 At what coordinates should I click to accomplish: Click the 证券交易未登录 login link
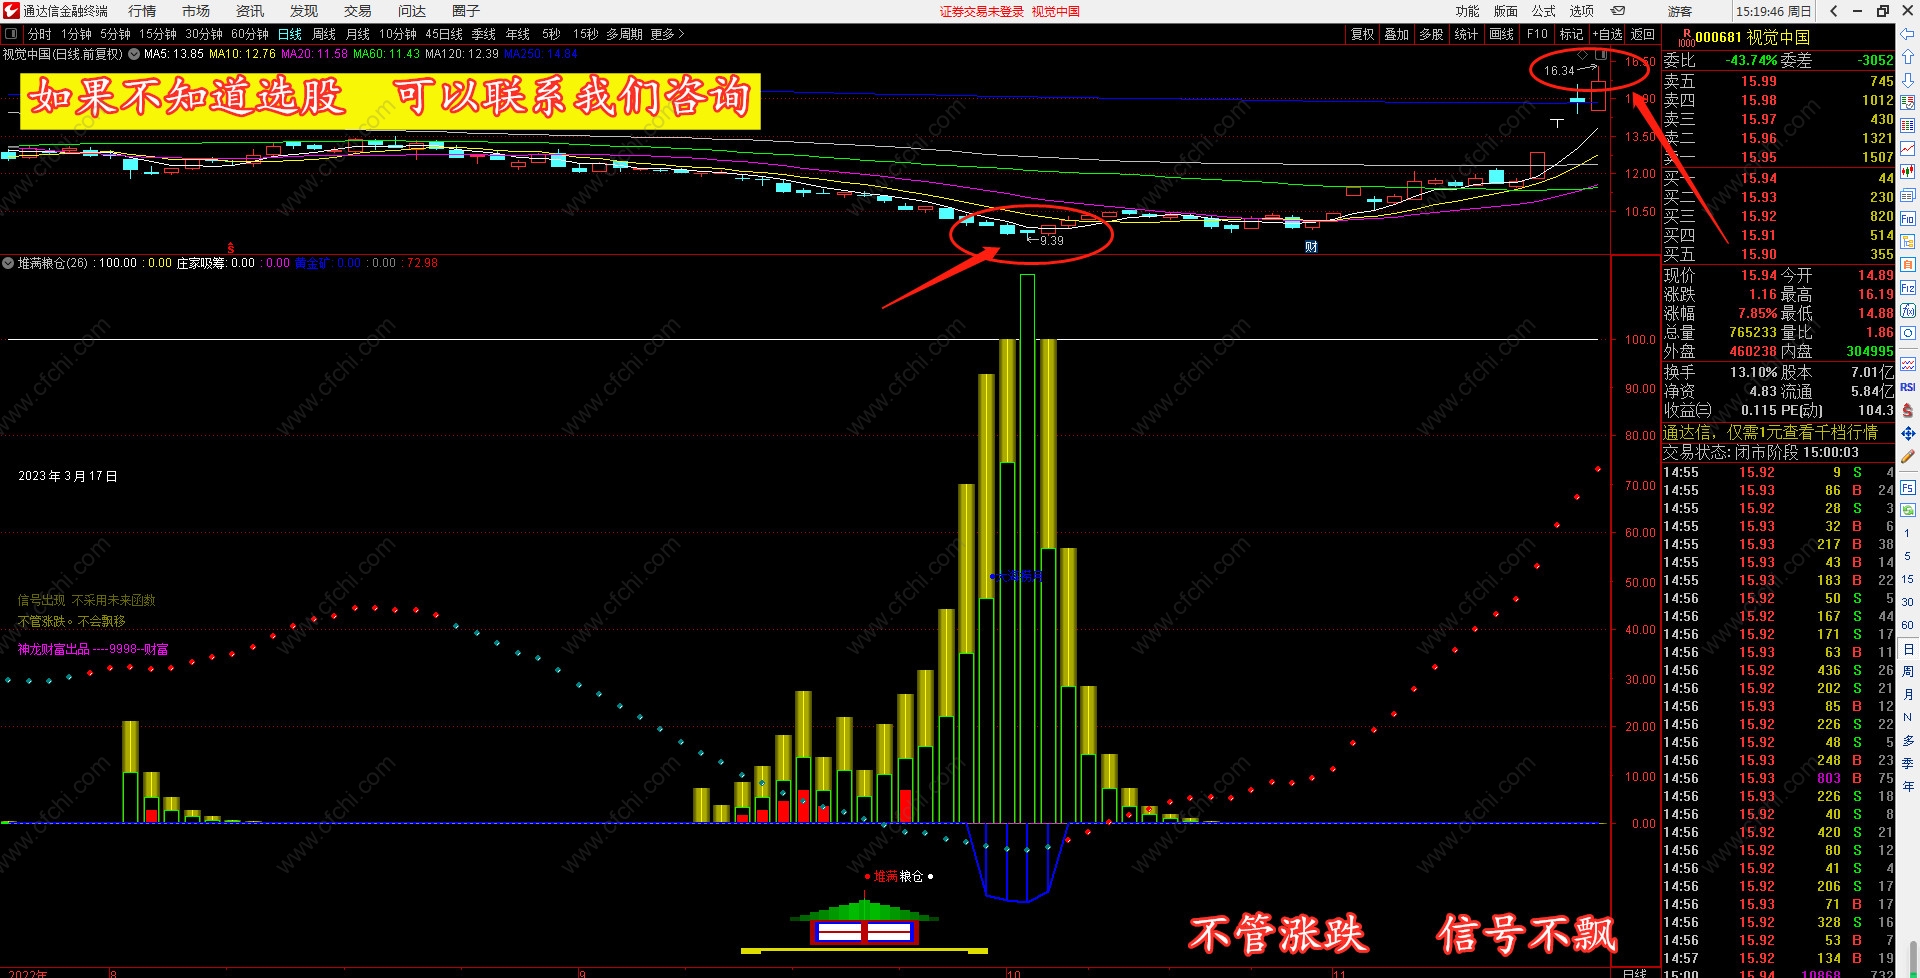tap(982, 11)
